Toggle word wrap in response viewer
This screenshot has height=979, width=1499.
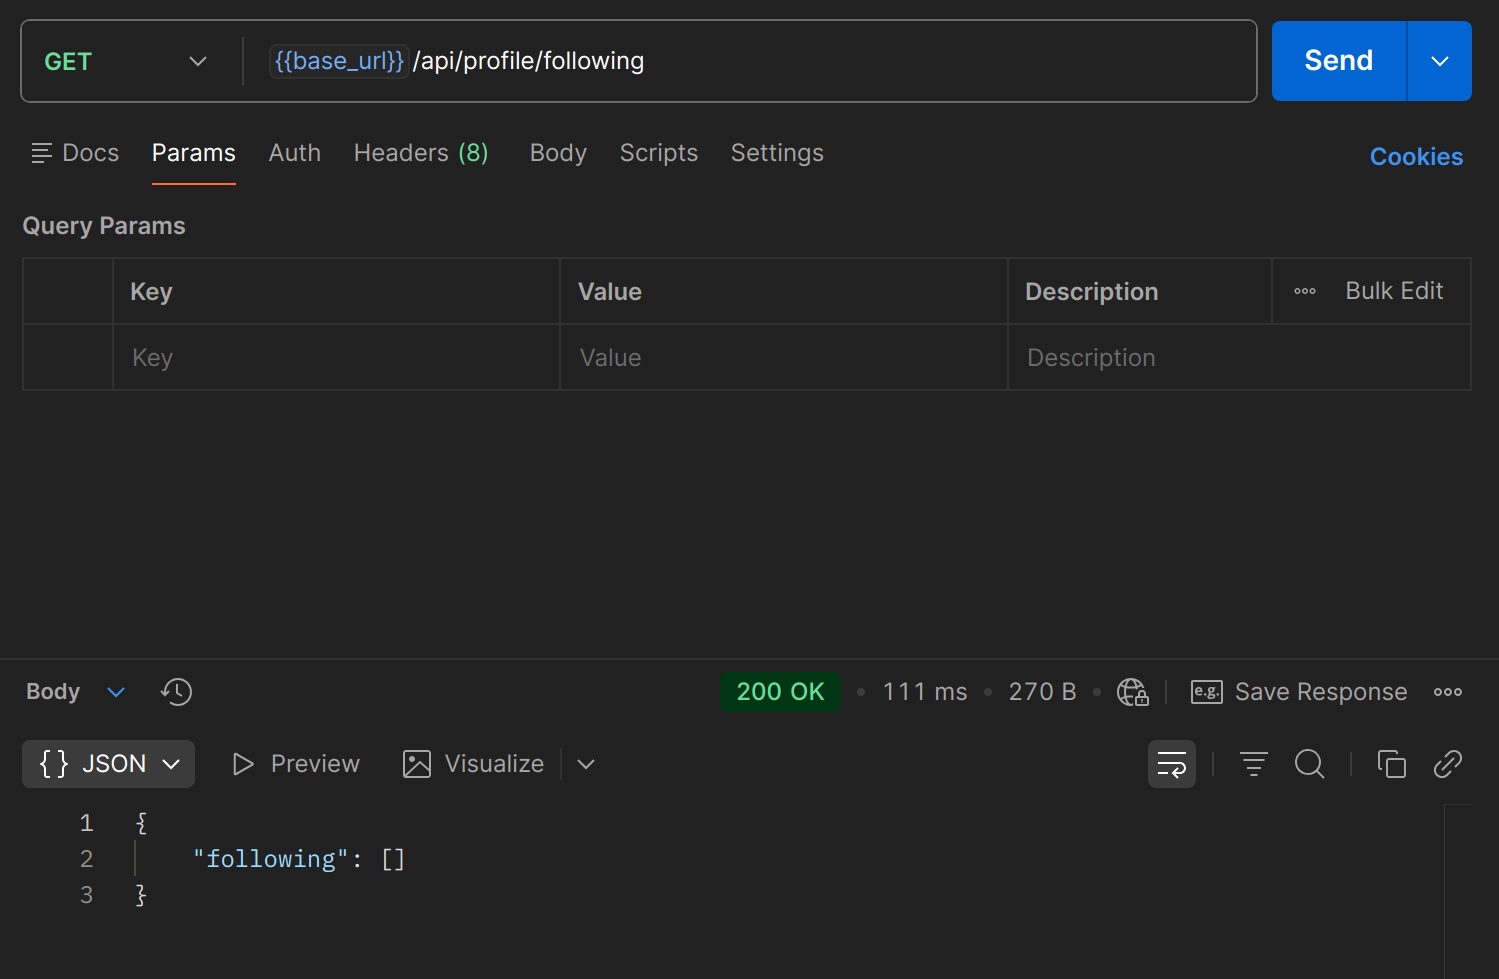click(x=1171, y=764)
